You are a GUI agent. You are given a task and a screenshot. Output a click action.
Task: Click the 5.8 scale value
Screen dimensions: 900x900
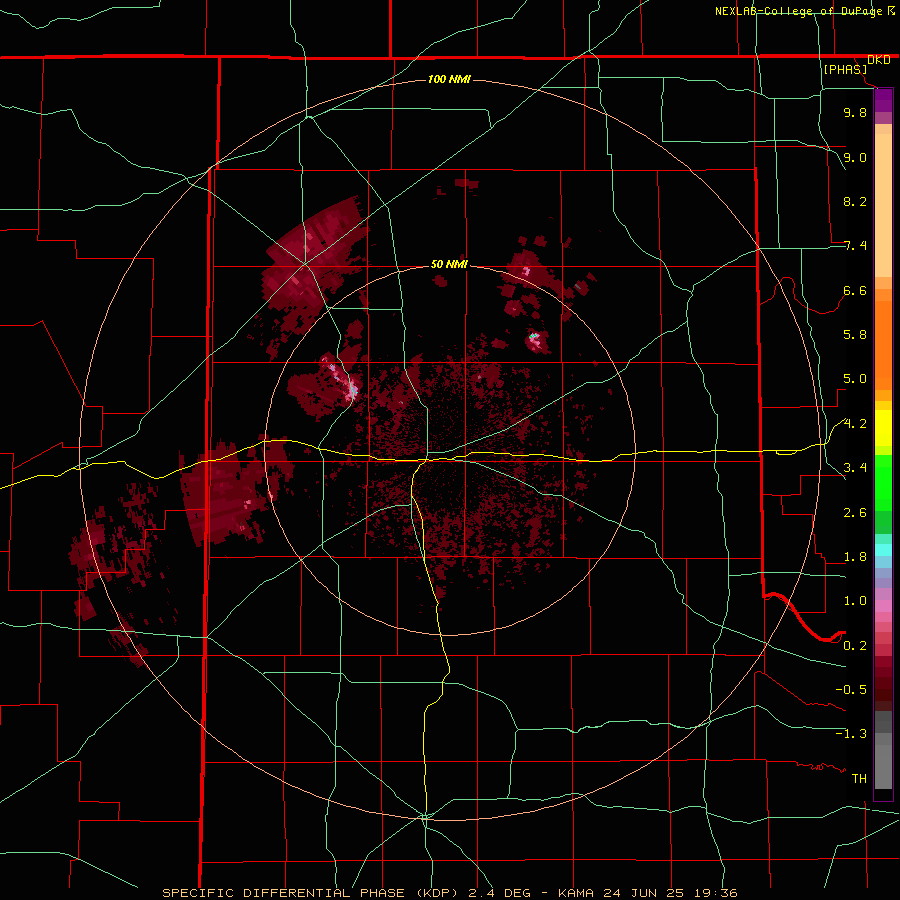pos(855,335)
